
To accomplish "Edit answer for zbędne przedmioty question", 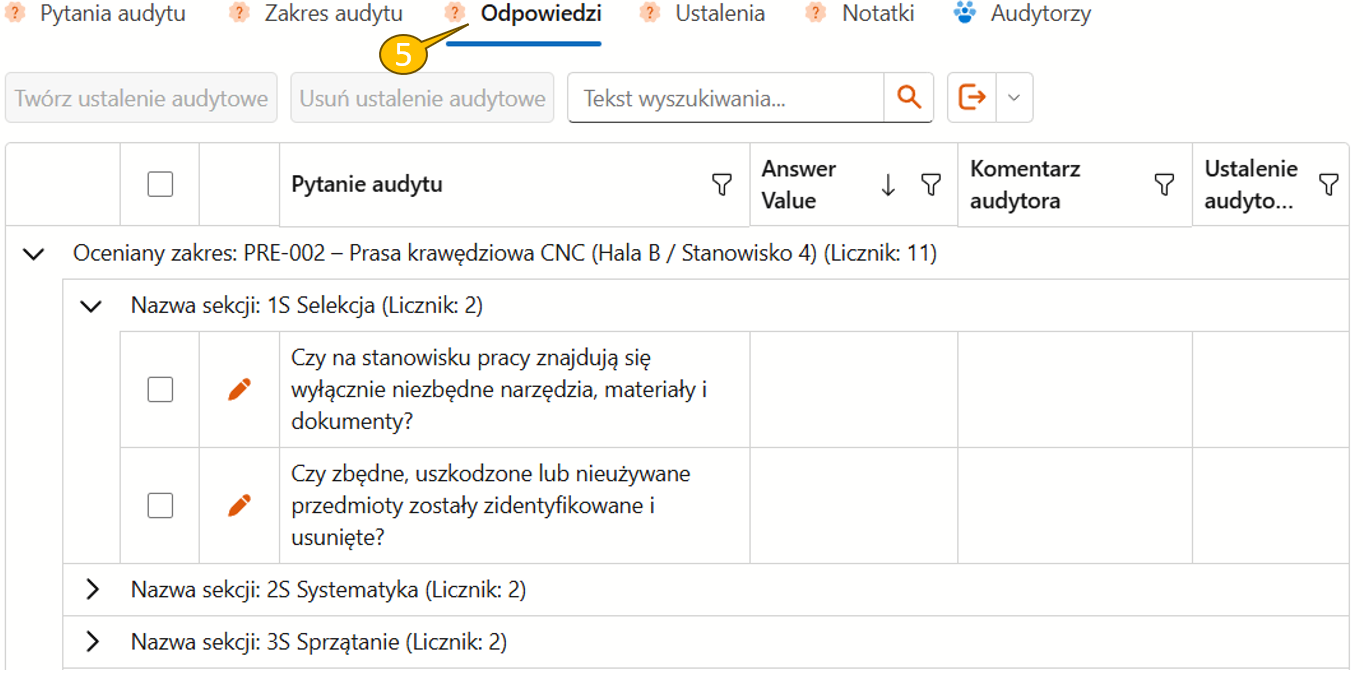I will (239, 505).
